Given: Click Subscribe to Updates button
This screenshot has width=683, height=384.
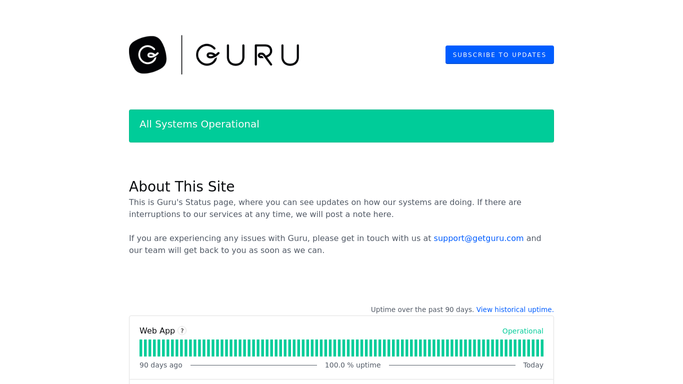Looking at the screenshot, I should (499, 55).
